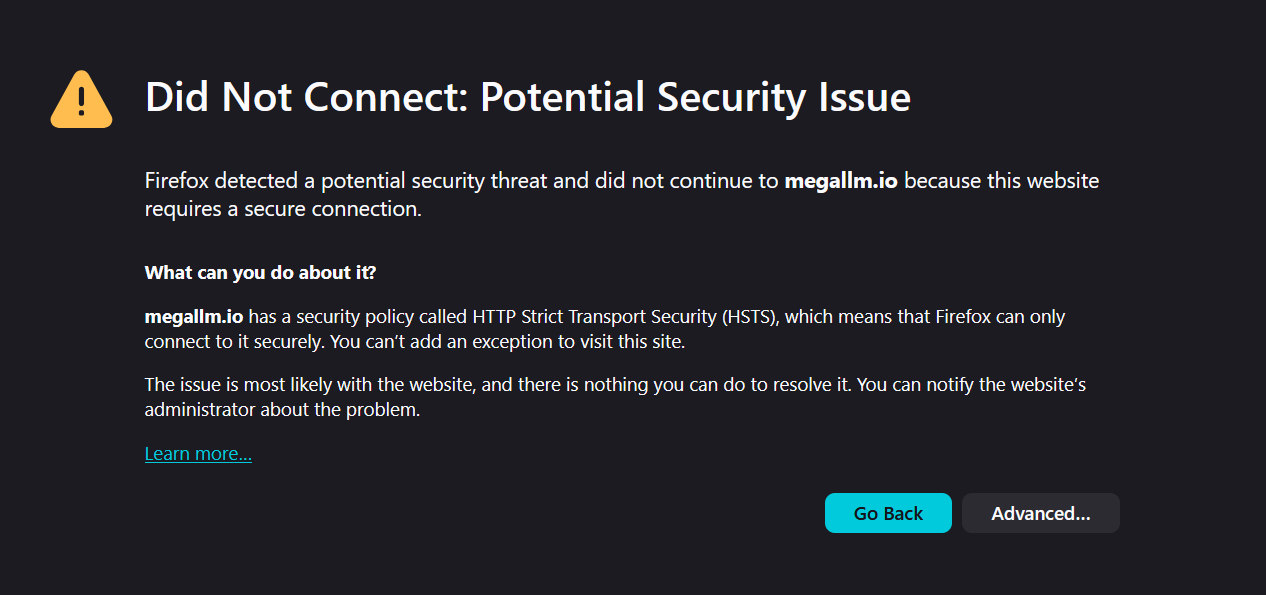
Task: Click the 'What can you do about it?' heading
Action: tap(260, 272)
